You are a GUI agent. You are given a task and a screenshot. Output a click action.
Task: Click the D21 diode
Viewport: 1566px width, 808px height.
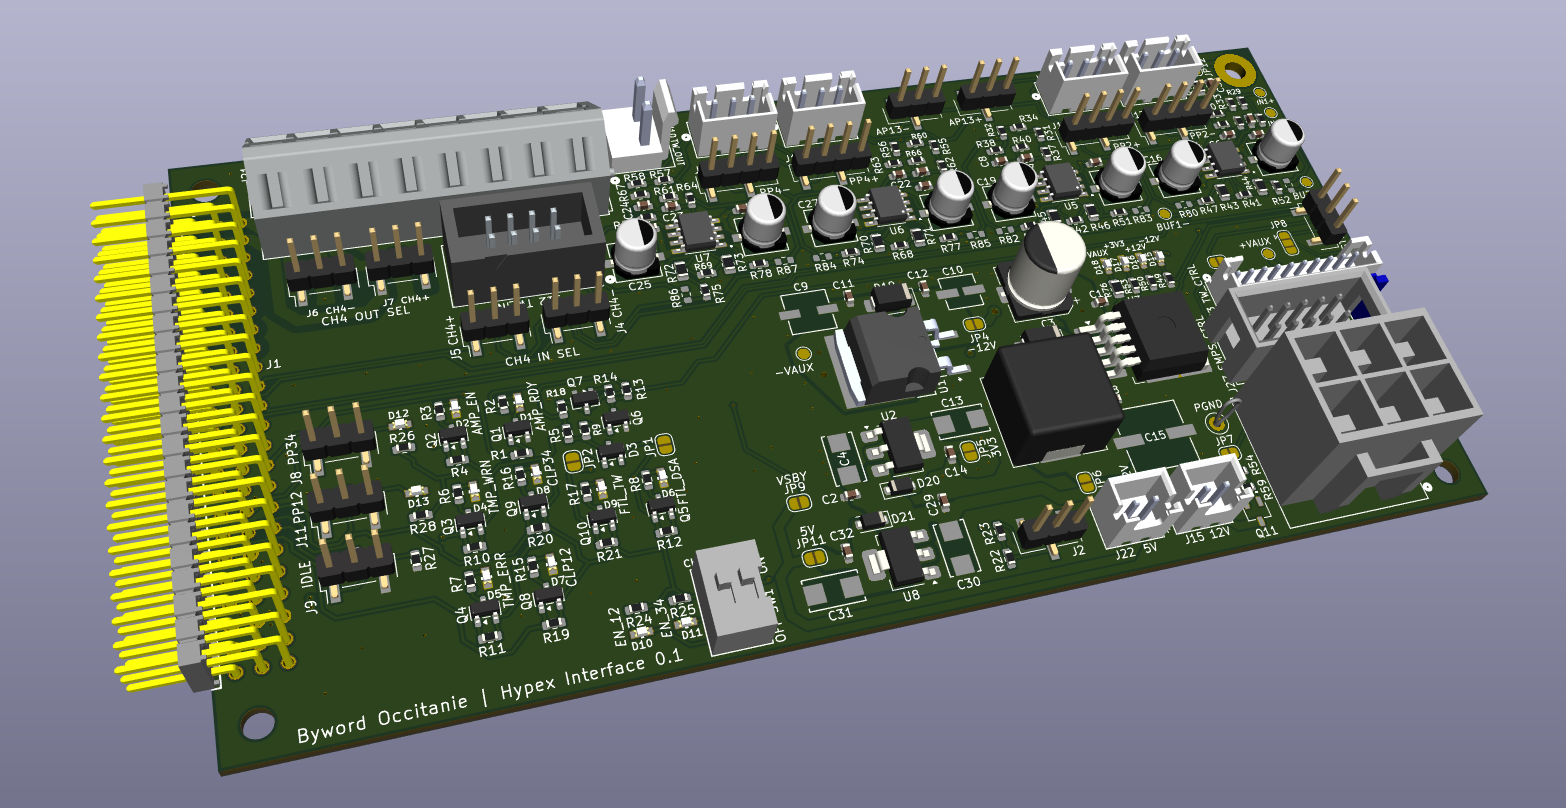coord(874,519)
